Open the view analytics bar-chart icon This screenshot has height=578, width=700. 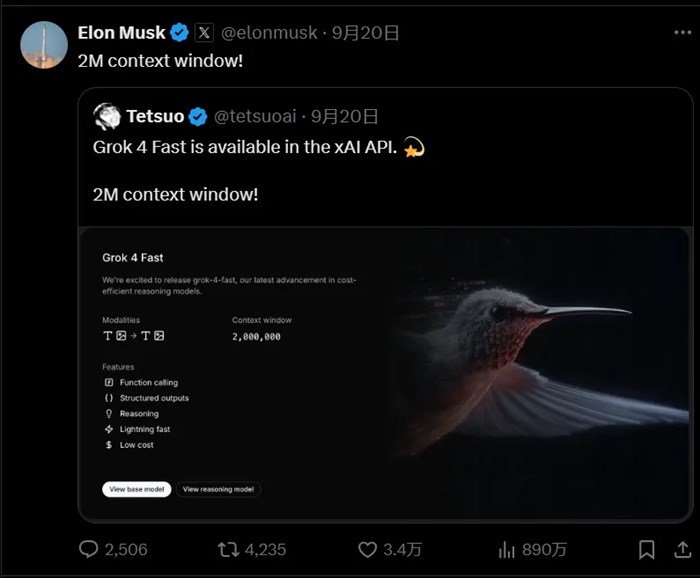[x=507, y=549]
